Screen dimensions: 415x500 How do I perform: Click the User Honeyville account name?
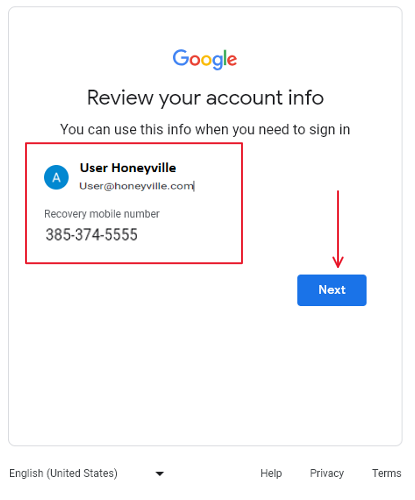tap(128, 168)
